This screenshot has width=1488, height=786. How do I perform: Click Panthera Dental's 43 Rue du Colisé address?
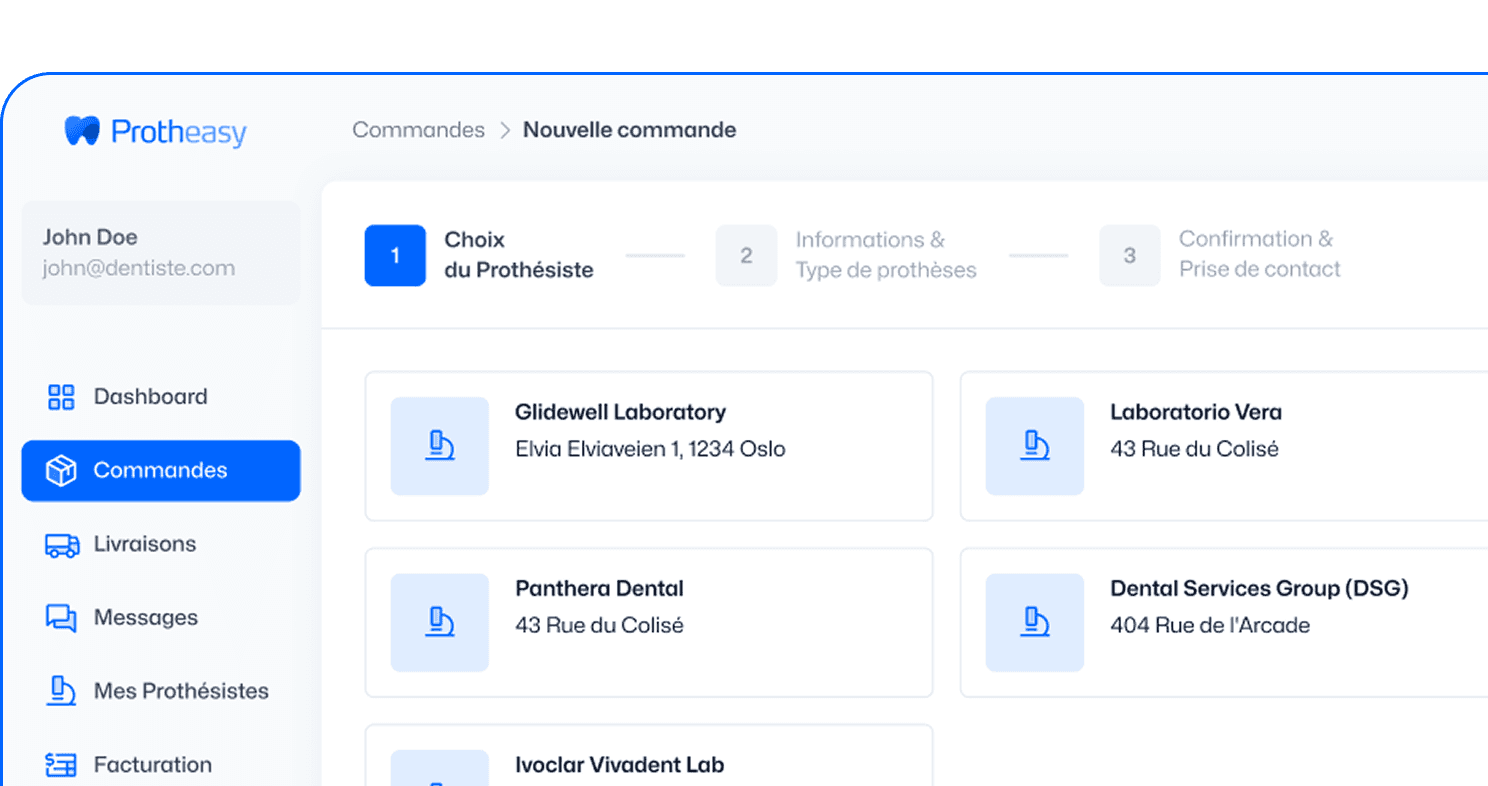pos(599,625)
